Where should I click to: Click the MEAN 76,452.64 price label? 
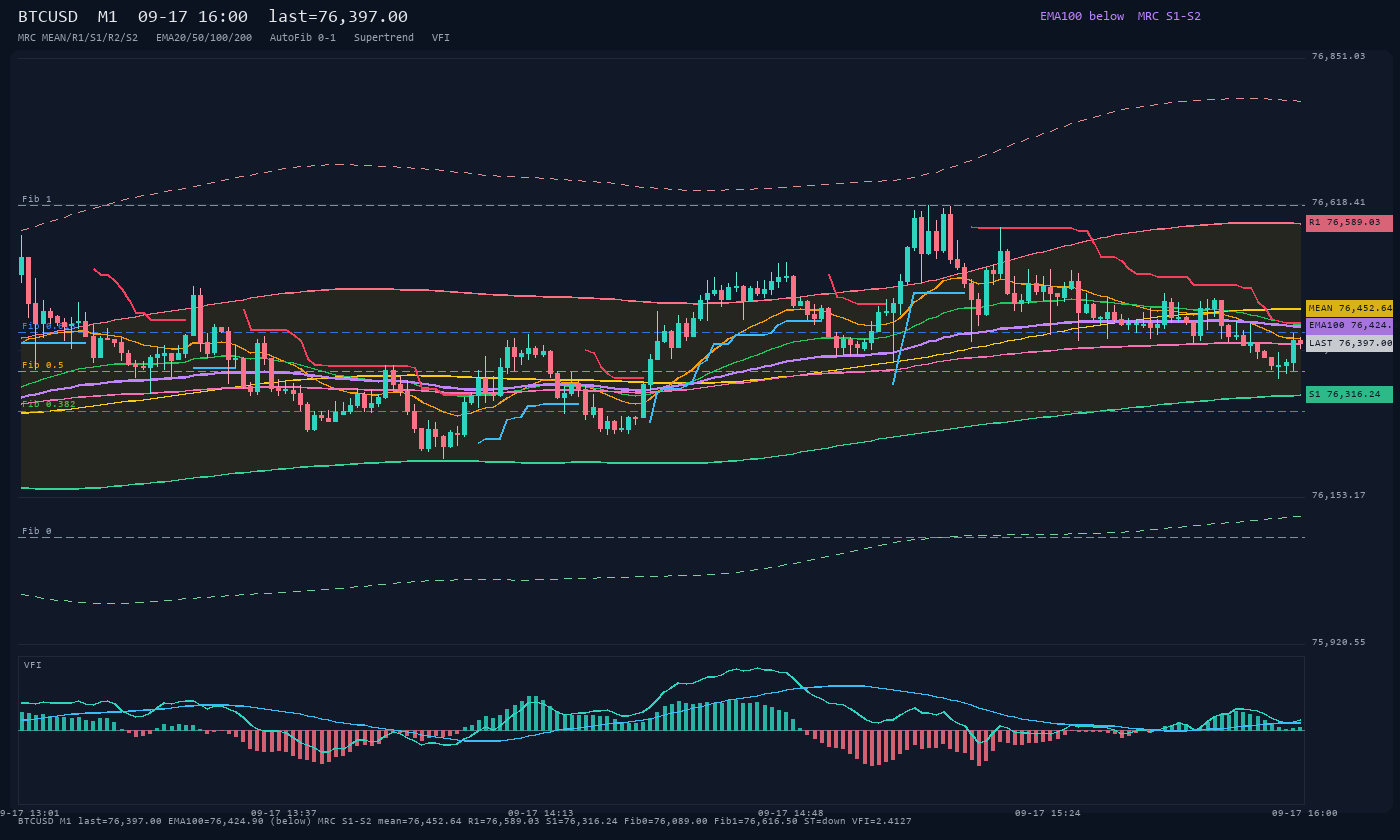point(1349,309)
